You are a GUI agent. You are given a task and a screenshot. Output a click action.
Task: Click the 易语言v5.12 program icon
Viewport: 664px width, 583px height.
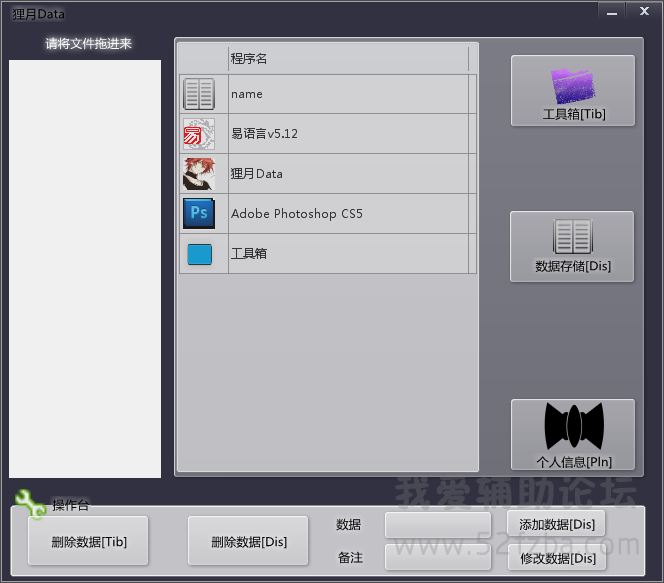(x=199, y=134)
